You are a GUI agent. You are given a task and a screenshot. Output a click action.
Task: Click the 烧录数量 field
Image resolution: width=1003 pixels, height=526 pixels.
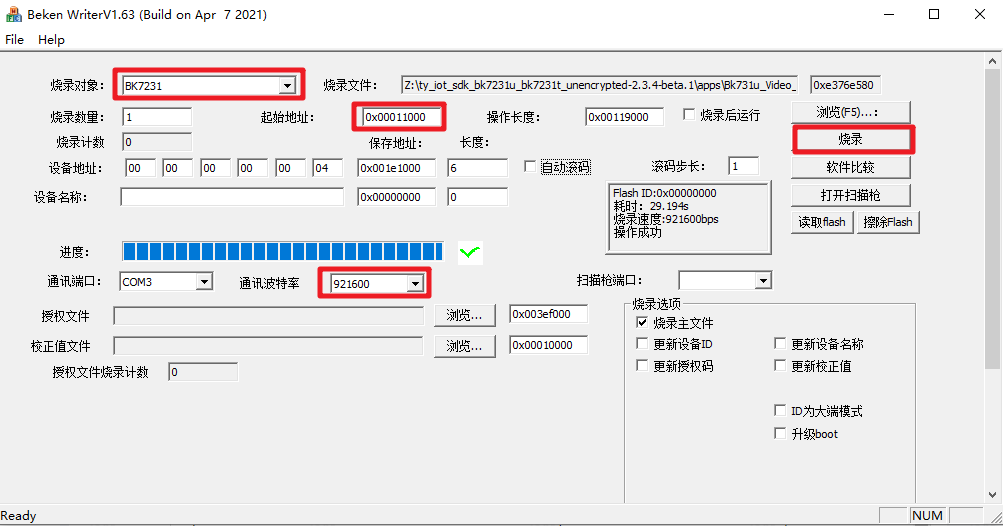coord(157,117)
